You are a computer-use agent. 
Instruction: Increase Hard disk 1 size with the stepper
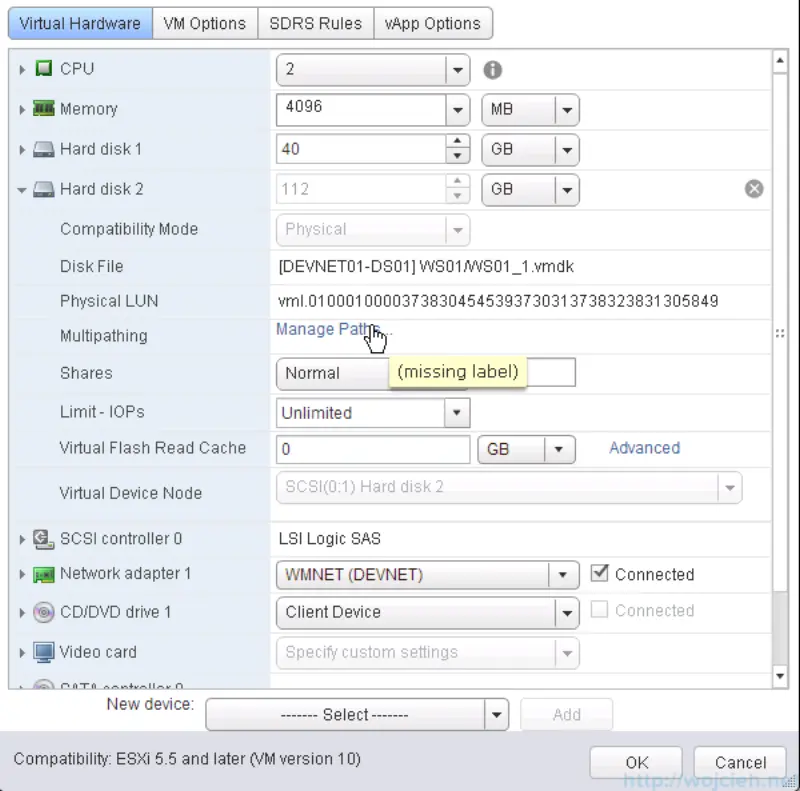coord(458,143)
